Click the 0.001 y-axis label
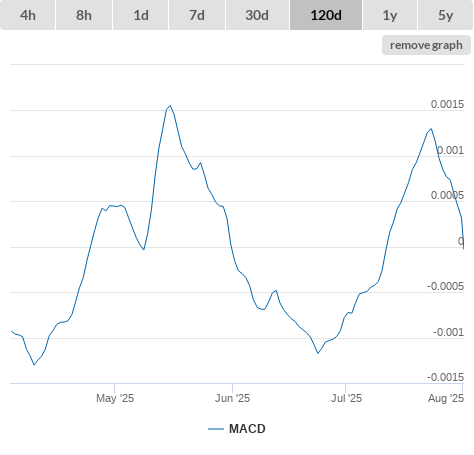This screenshot has height=455, width=474. (x=450, y=150)
